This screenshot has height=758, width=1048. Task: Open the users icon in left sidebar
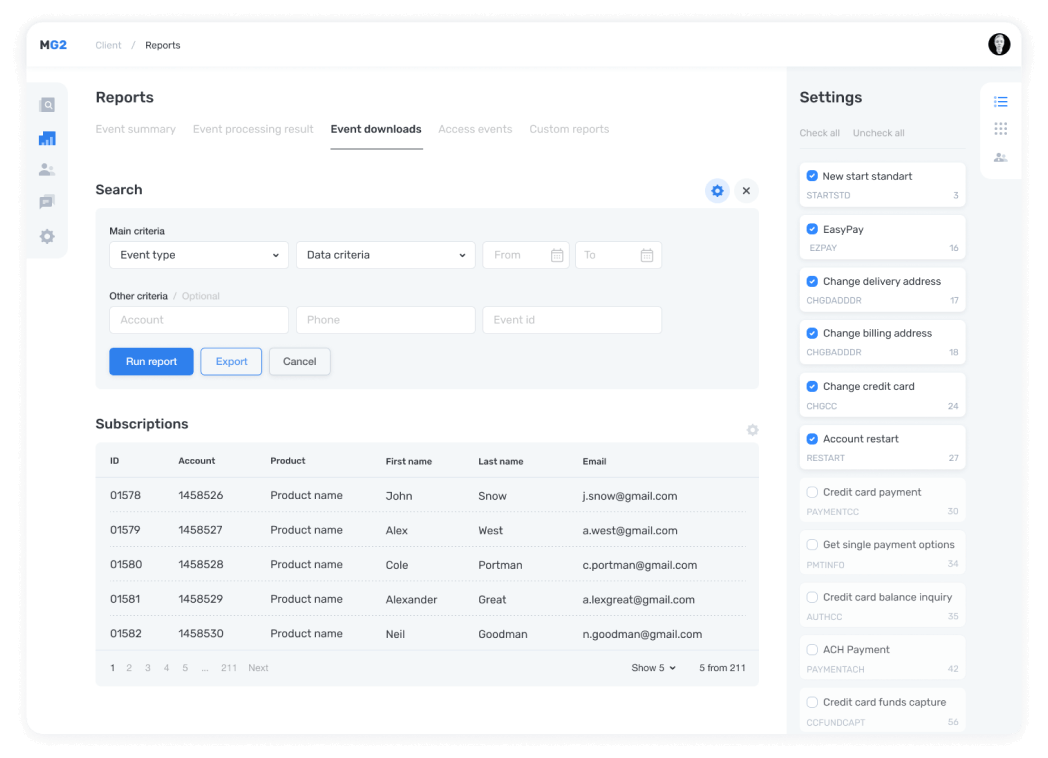(x=47, y=170)
